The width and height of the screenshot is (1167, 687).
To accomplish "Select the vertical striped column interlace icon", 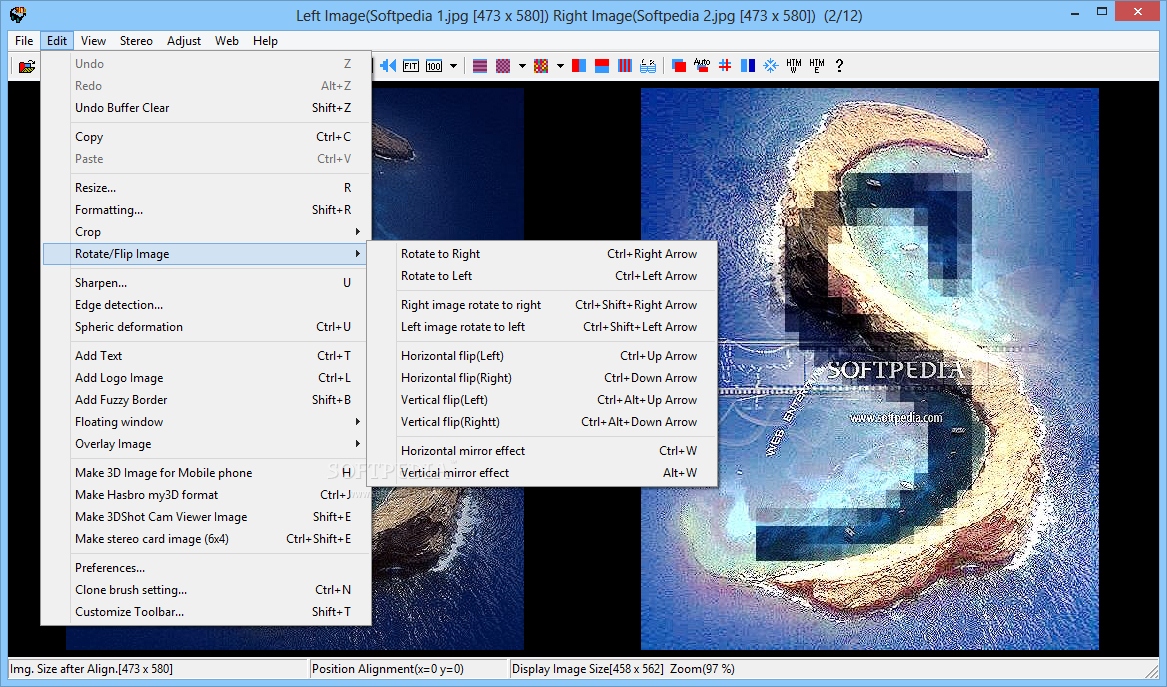I will [625, 65].
